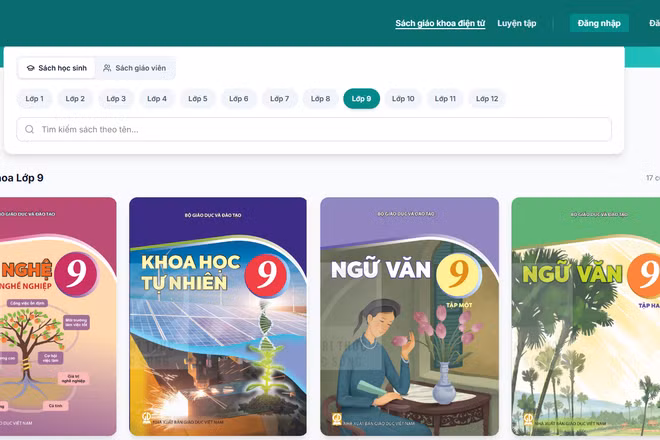660x440 pixels.
Task: Select the Lớp 6 grade filter
Action: (239, 99)
